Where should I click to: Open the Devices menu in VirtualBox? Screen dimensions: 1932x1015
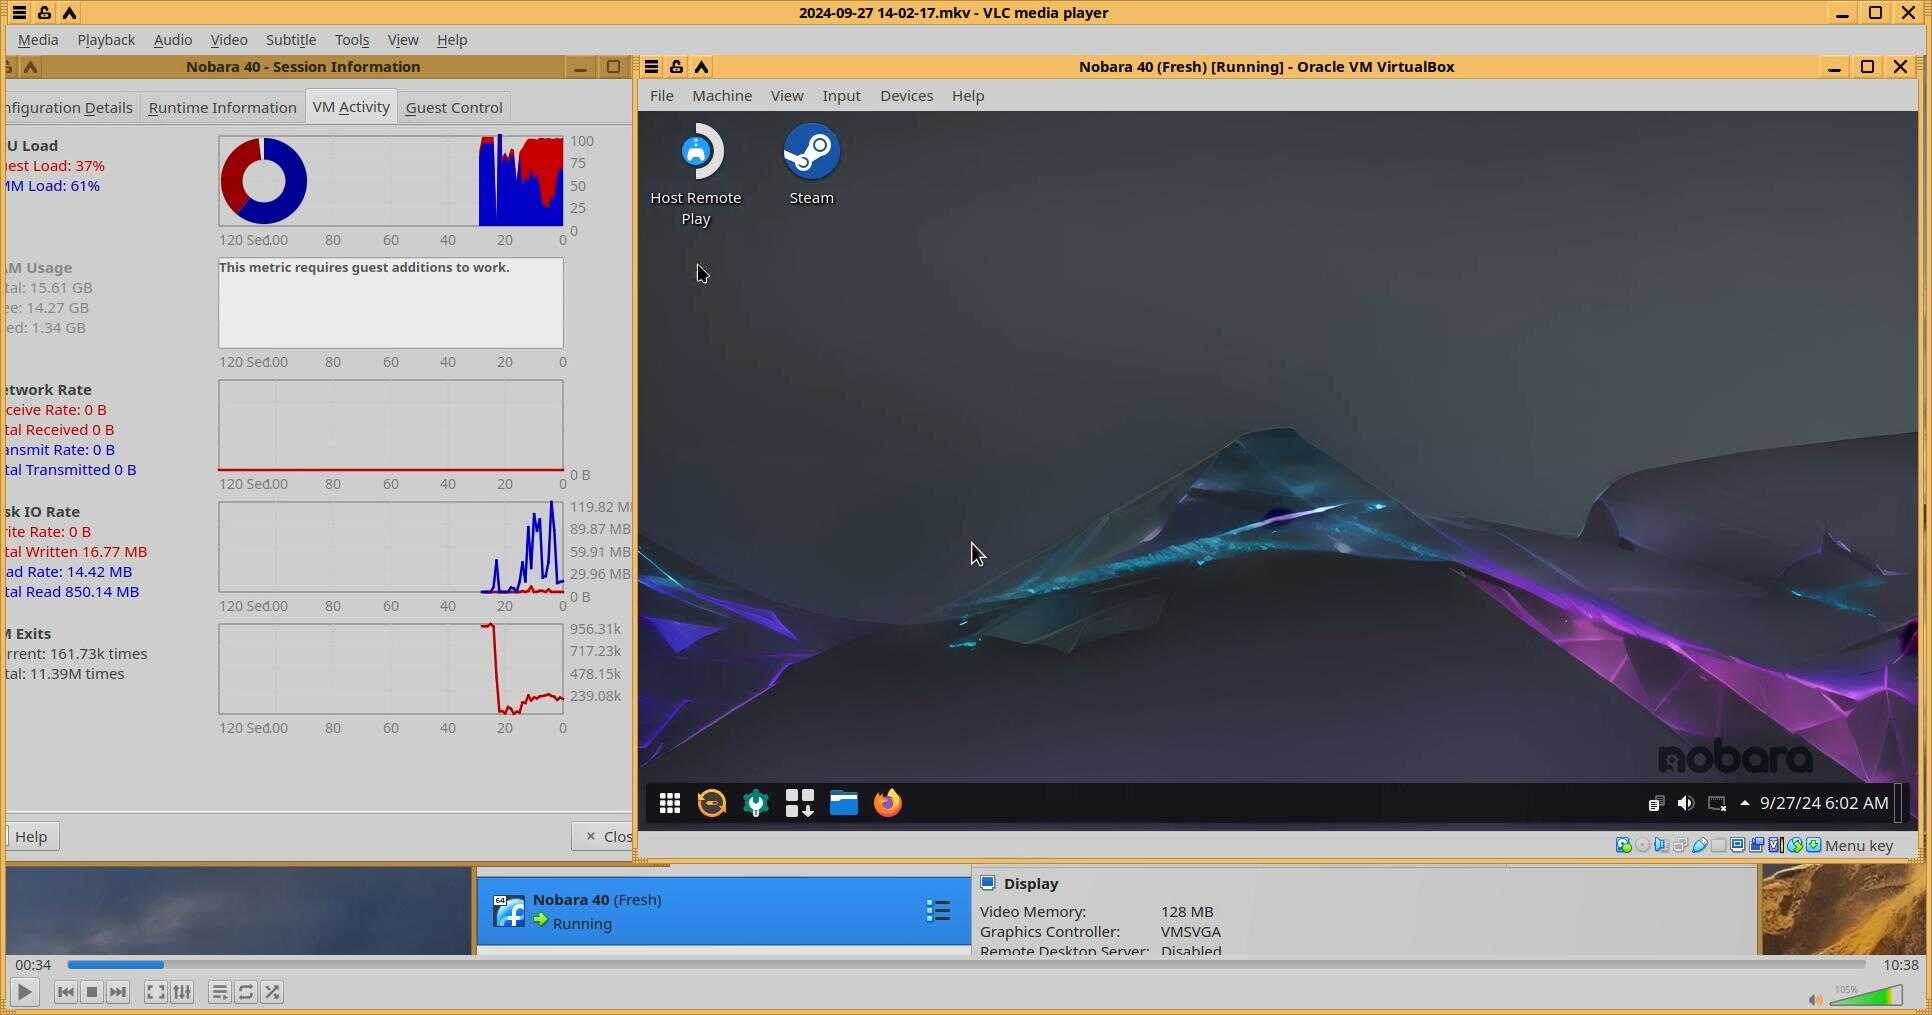(x=906, y=96)
